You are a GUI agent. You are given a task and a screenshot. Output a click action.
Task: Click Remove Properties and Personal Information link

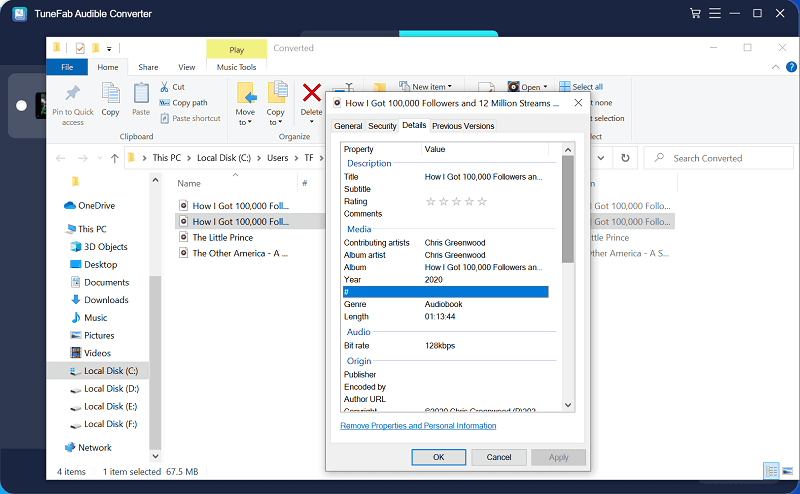click(418, 426)
